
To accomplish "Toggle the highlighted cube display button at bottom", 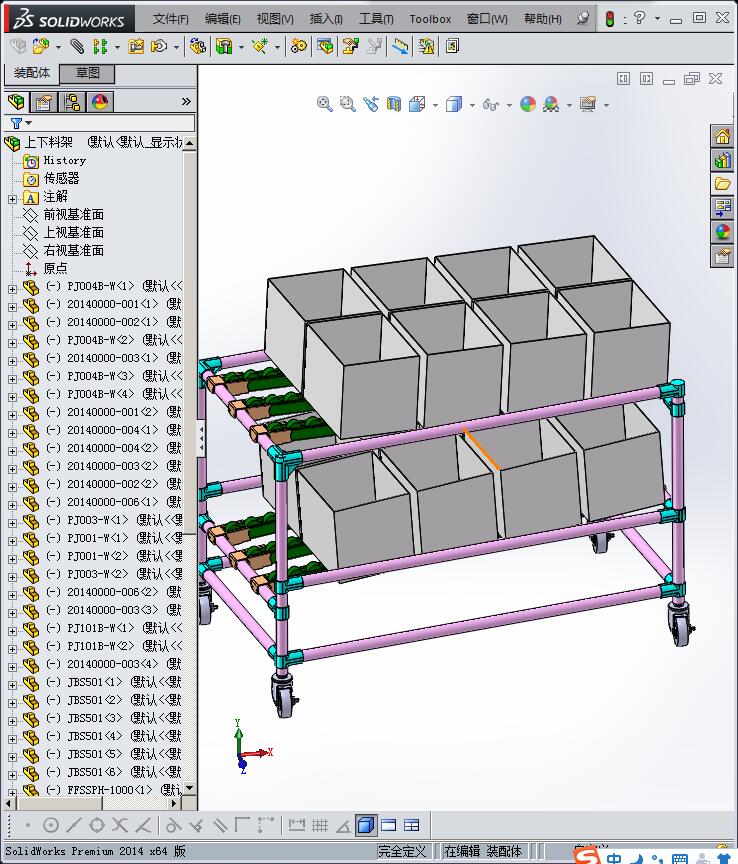I will (366, 825).
